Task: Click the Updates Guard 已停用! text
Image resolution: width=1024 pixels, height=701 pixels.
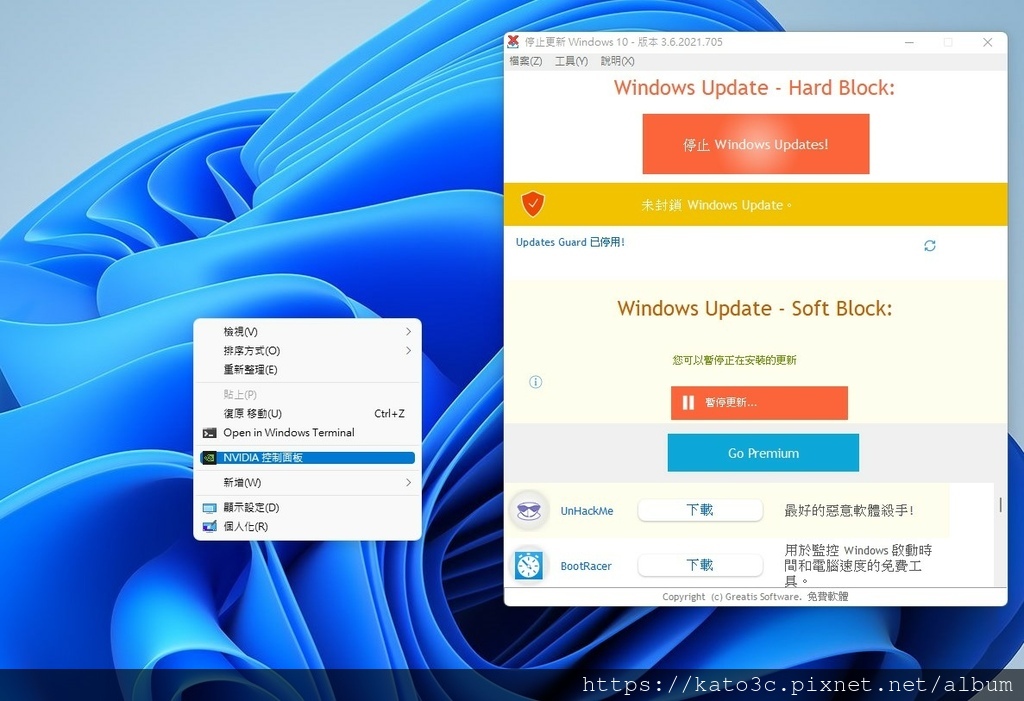Action: [x=570, y=242]
